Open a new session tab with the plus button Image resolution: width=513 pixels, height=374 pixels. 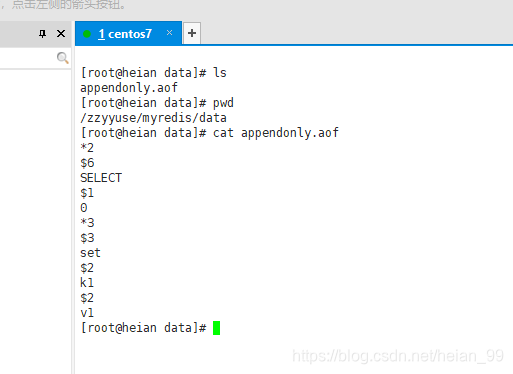(x=192, y=33)
